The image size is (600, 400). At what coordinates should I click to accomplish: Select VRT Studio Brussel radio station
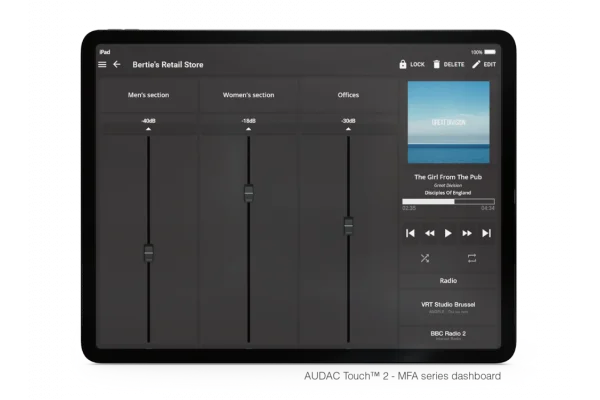pyautogui.click(x=448, y=307)
